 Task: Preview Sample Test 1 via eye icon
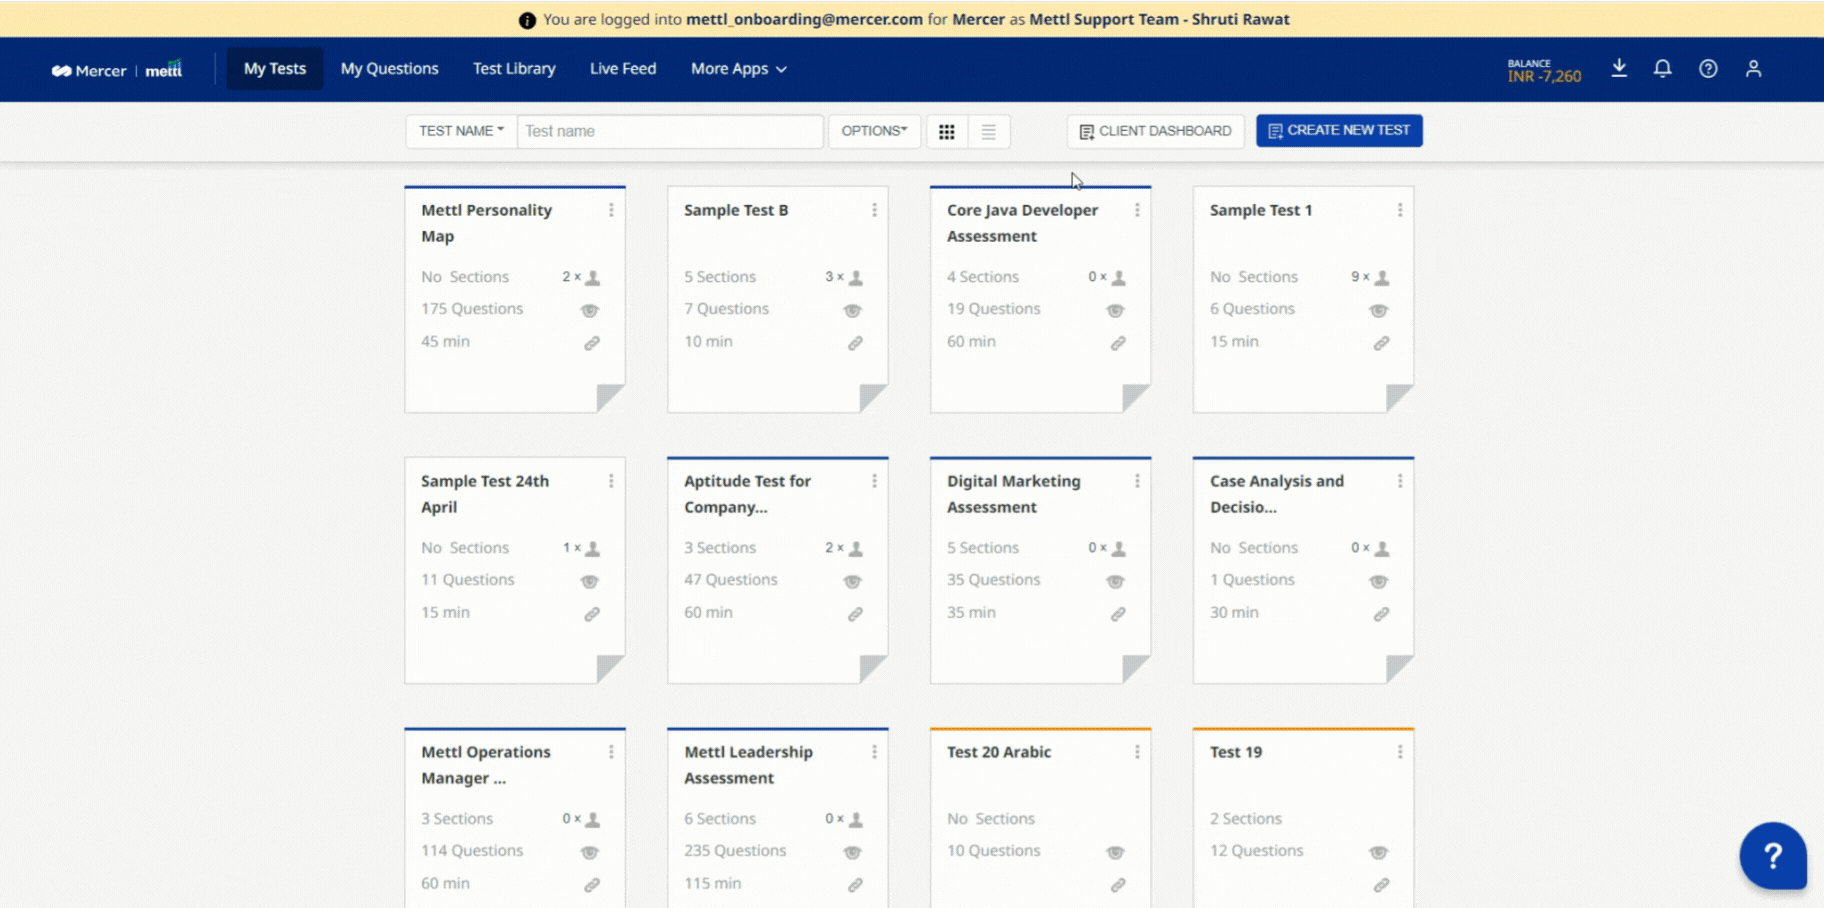click(1378, 310)
